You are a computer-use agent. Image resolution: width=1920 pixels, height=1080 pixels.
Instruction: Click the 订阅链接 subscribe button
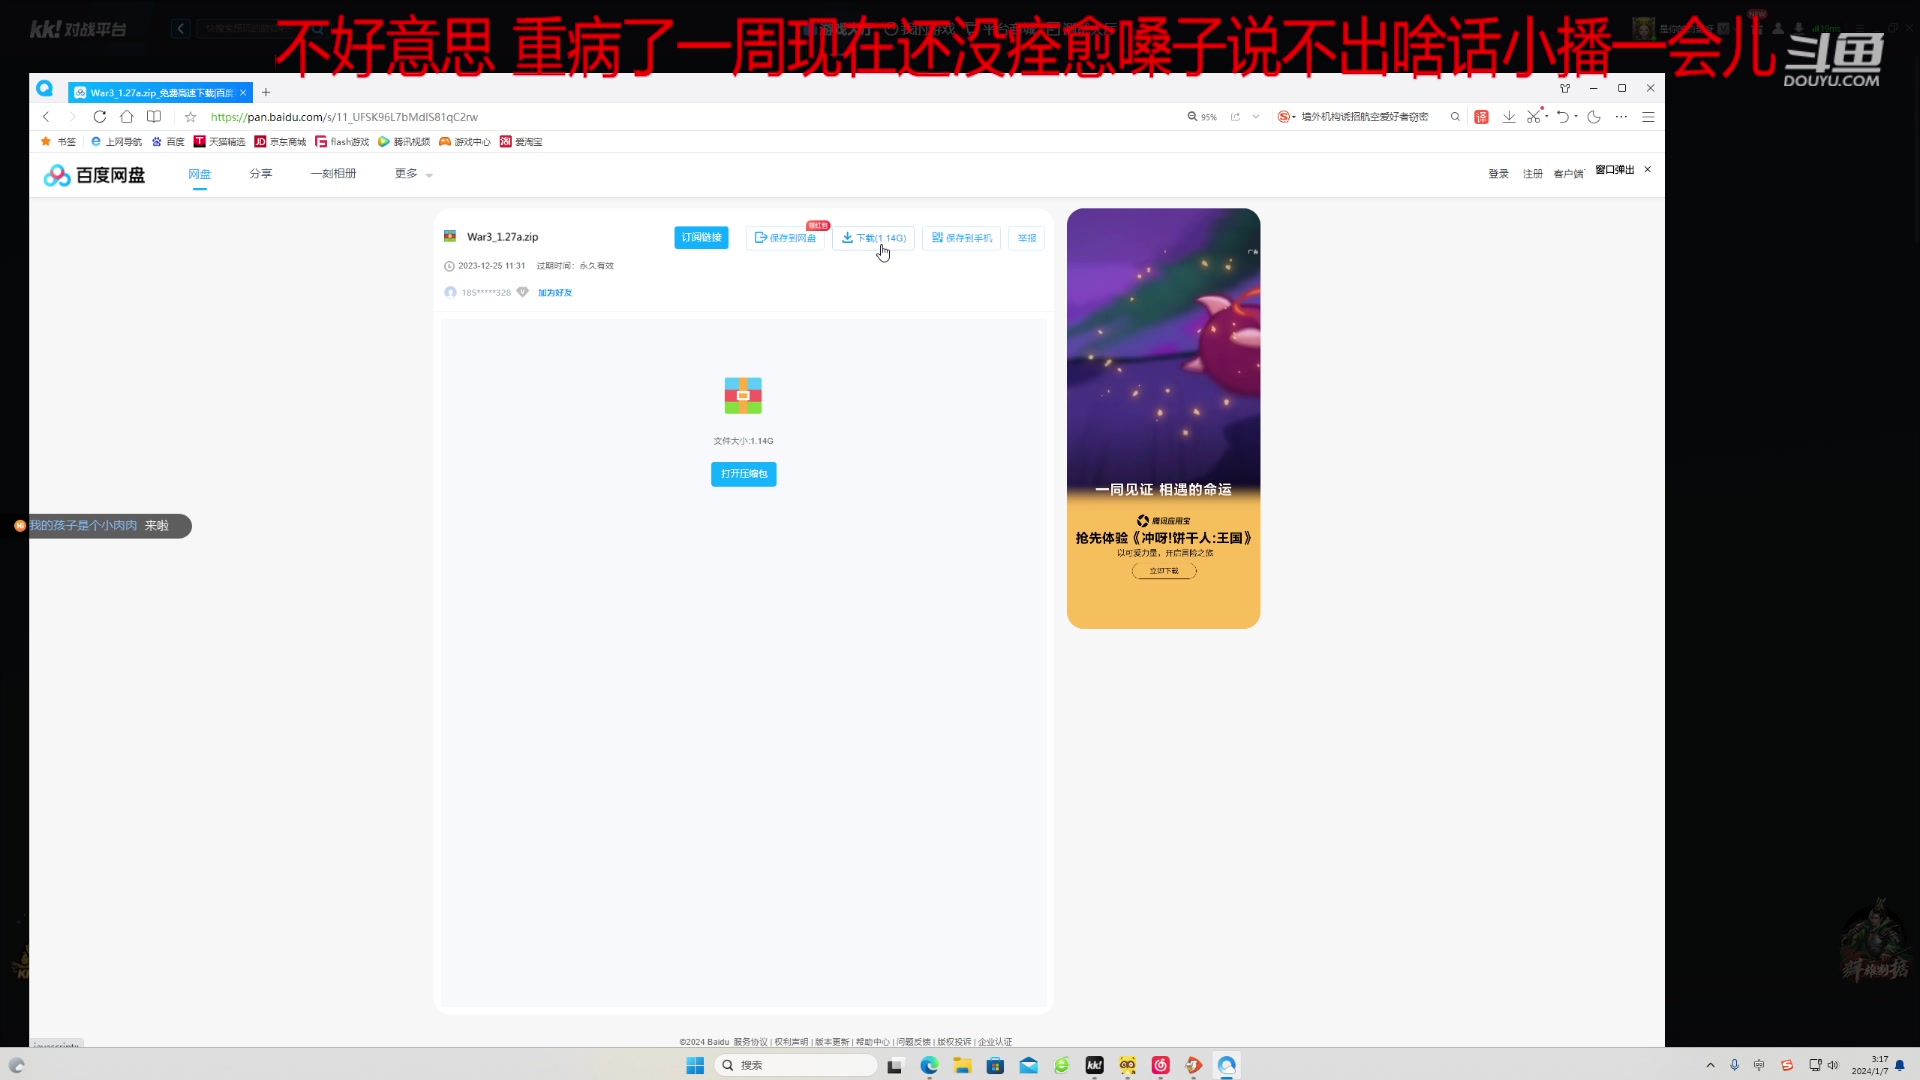(x=701, y=238)
